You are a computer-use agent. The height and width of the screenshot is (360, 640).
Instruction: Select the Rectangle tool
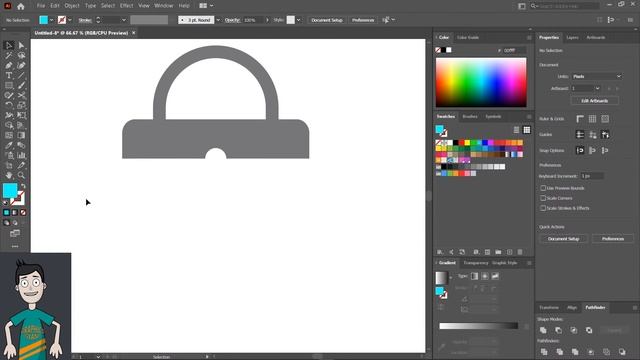click(9, 85)
